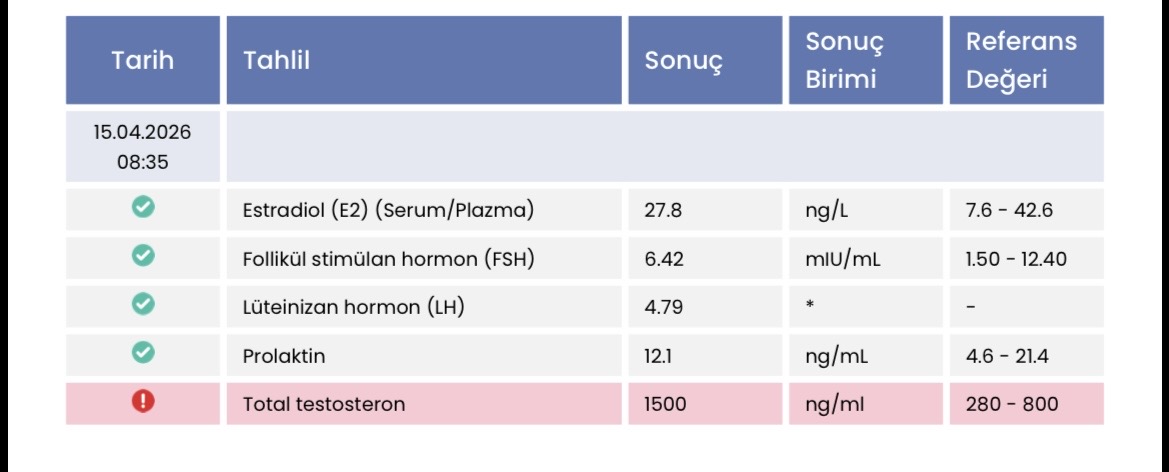Click the red warning icon beside Total testosteron
Screen dimensions: 1169x472
143,402
